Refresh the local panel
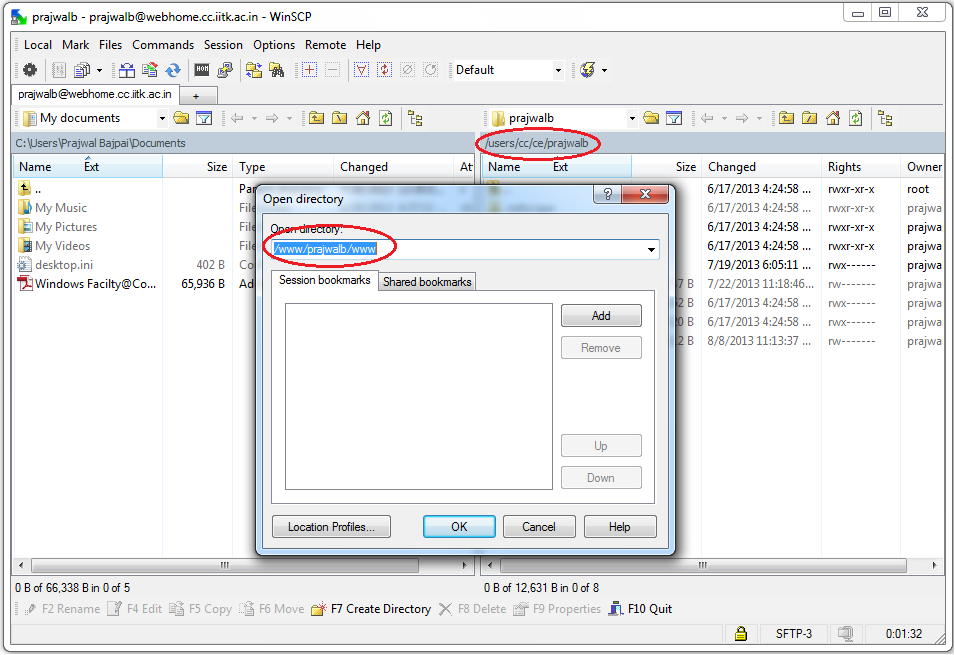 pos(386,118)
